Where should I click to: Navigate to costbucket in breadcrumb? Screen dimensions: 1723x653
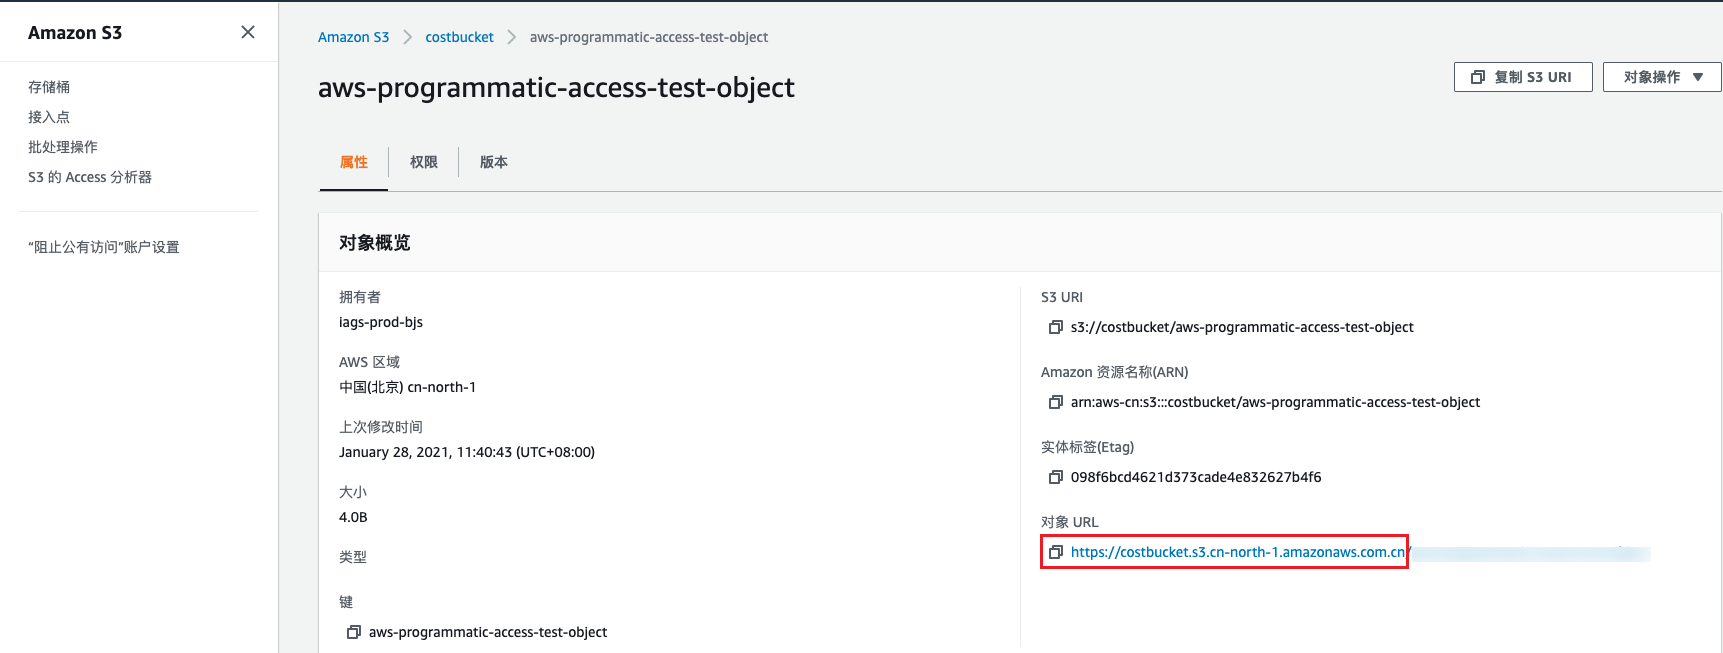pos(459,37)
